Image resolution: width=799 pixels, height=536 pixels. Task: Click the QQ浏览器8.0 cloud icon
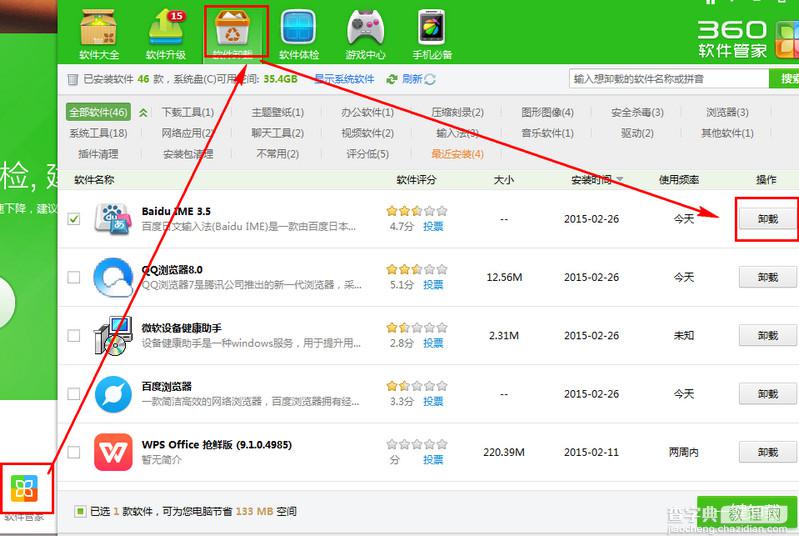[x=113, y=277]
